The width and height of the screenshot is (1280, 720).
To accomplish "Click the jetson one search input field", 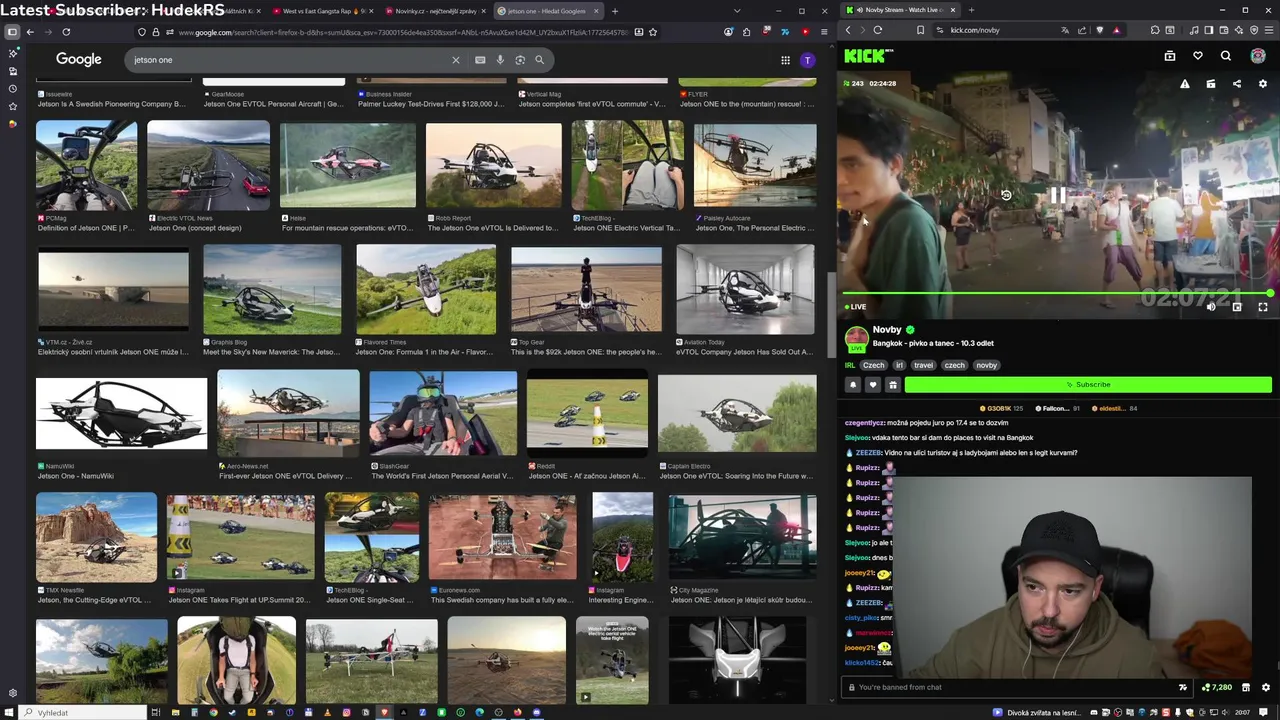I will click(290, 60).
